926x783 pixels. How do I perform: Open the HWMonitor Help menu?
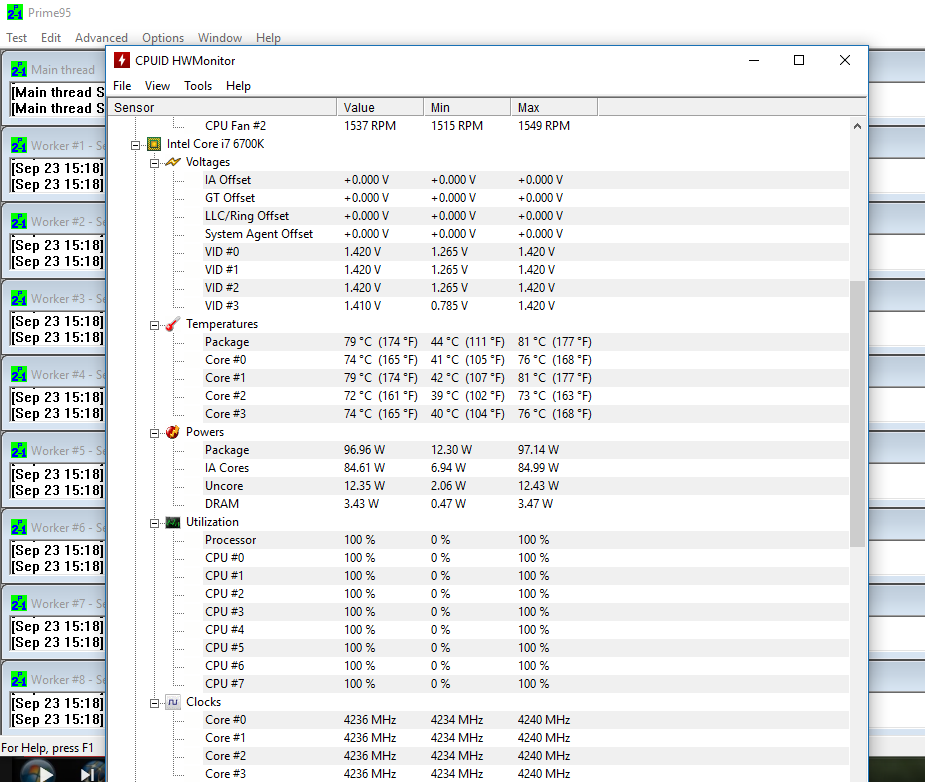tap(238, 86)
